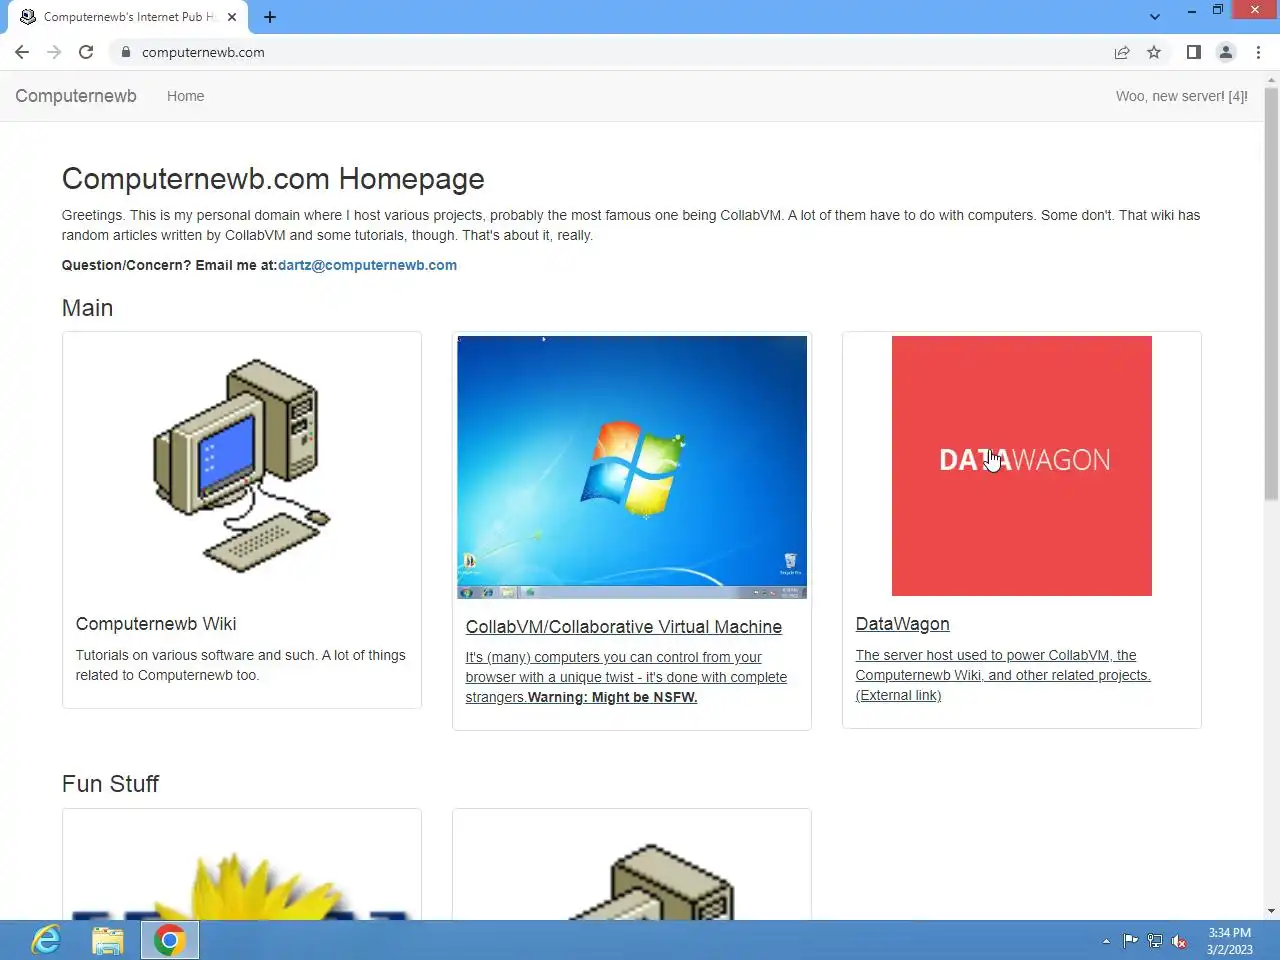The width and height of the screenshot is (1280, 960).
Task: Open CollabVM/Collaborative Virtual Machine link
Action: (x=624, y=627)
